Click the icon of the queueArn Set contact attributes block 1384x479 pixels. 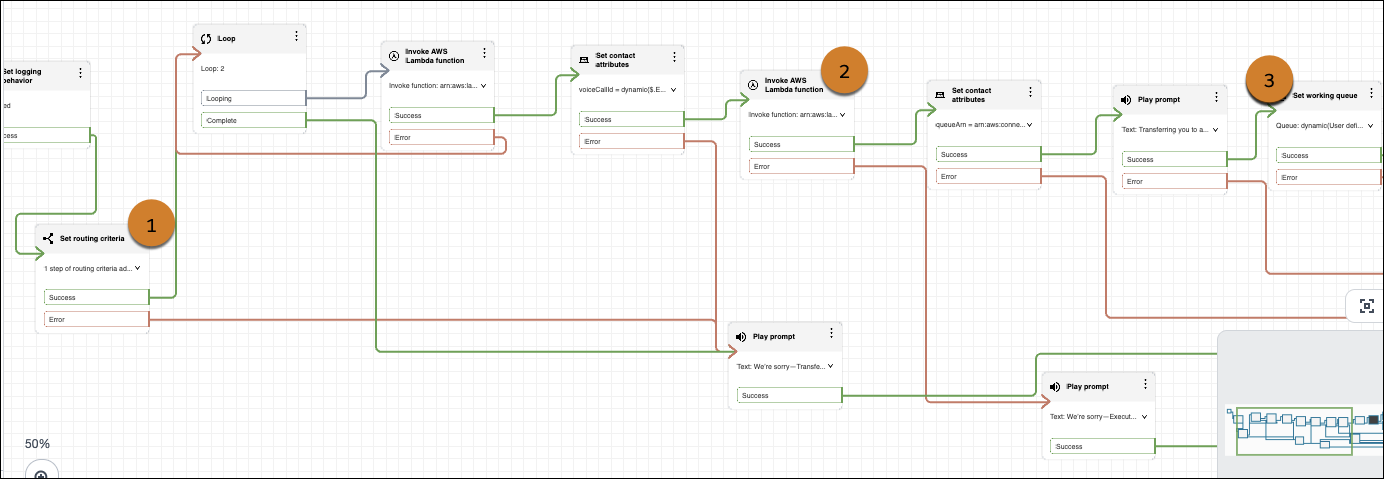(x=941, y=96)
